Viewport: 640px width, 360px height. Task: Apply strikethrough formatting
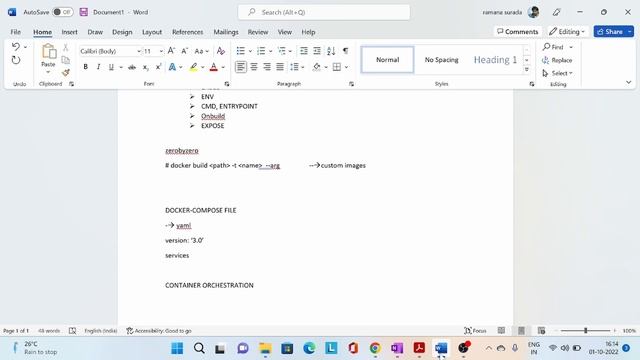click(132, 67)
